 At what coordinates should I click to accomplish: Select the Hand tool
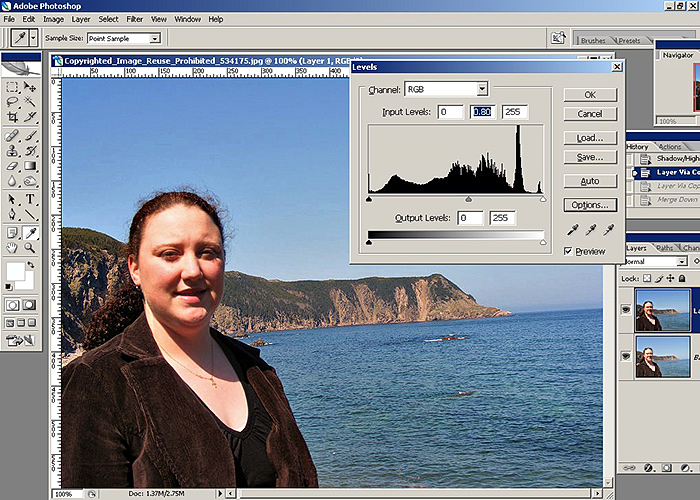[12, 248]
